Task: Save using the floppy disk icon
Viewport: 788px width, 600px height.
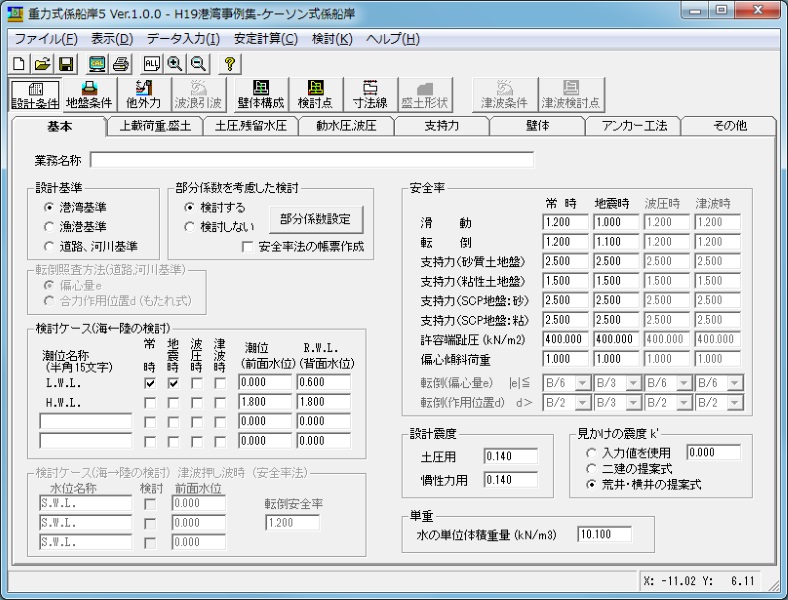Action: [65, 64]
